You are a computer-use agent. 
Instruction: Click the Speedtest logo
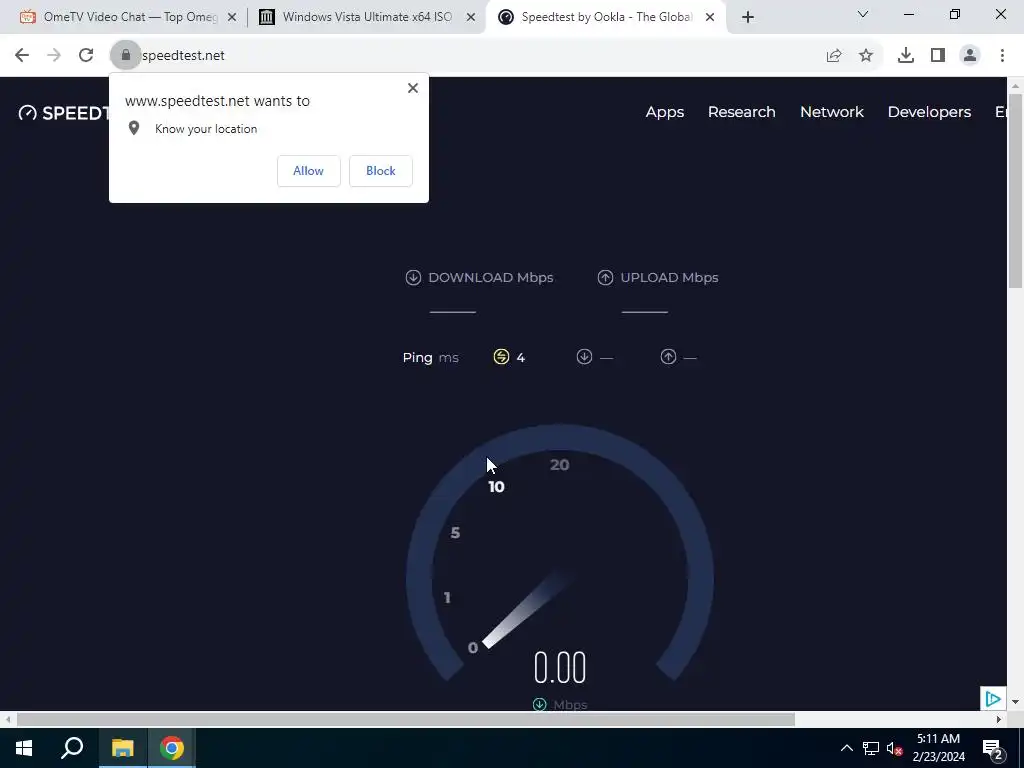[x=64, y=113]
